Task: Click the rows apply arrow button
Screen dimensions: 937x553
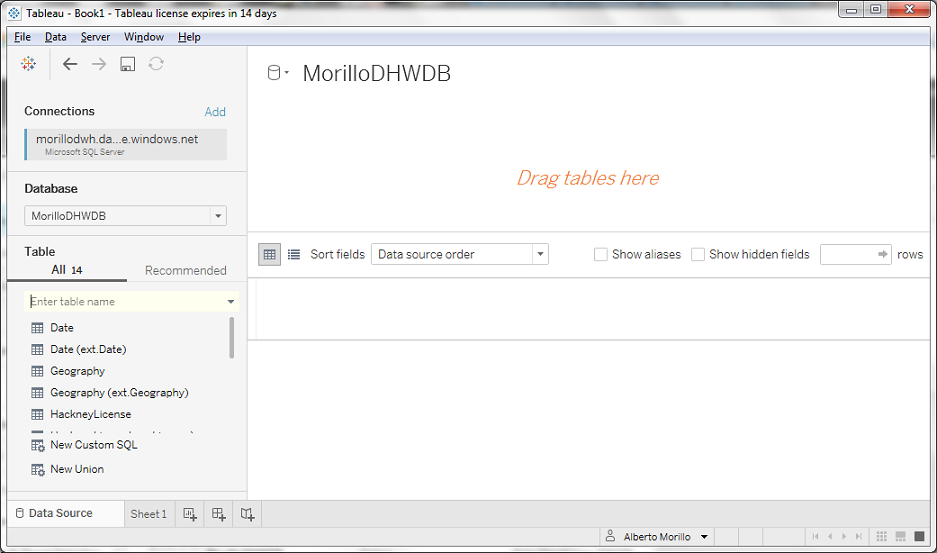Action: pos(883,255)
